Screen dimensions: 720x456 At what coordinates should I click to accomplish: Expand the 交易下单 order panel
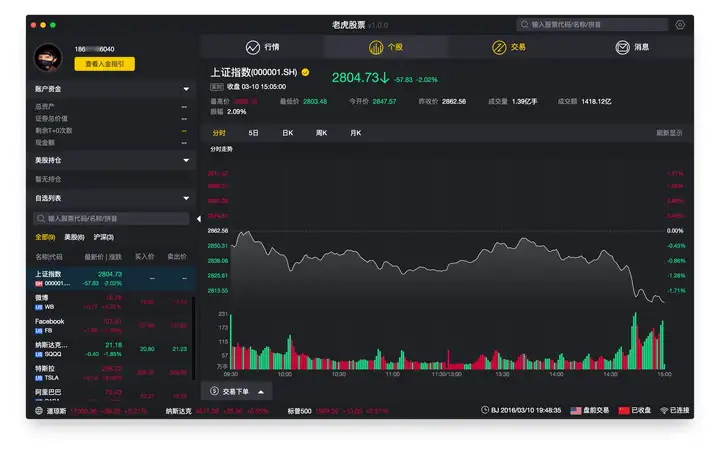tap(236, 392)
